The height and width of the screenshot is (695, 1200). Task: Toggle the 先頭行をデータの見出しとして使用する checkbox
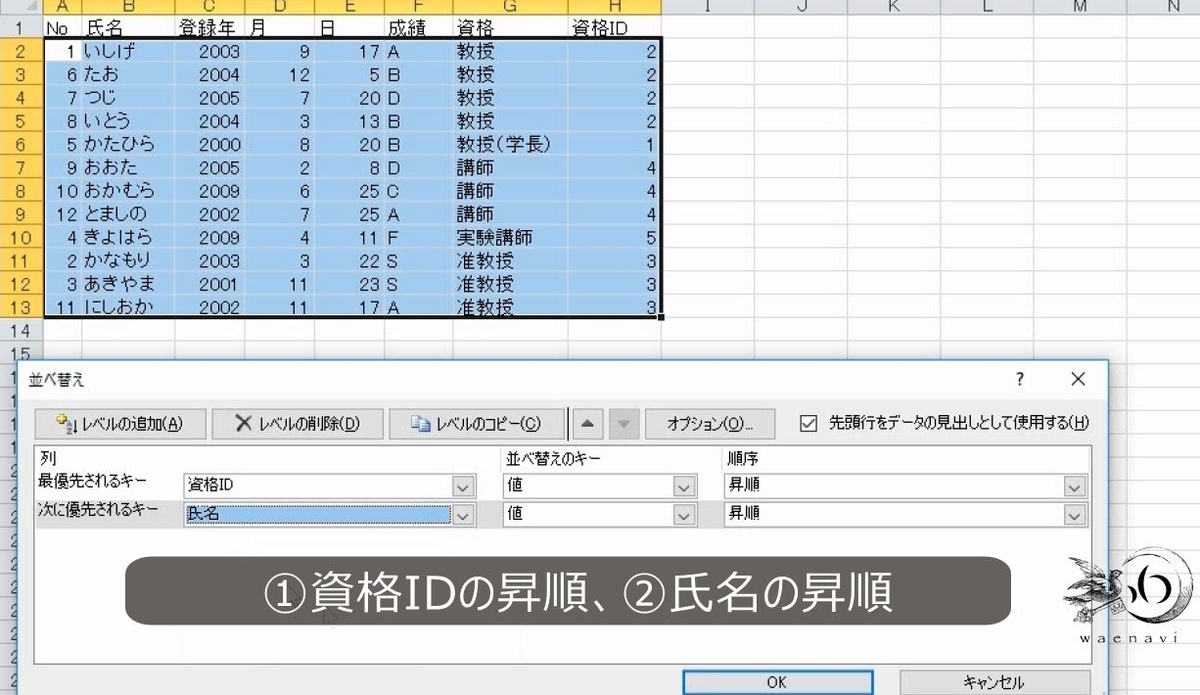[x=809, y=423]
